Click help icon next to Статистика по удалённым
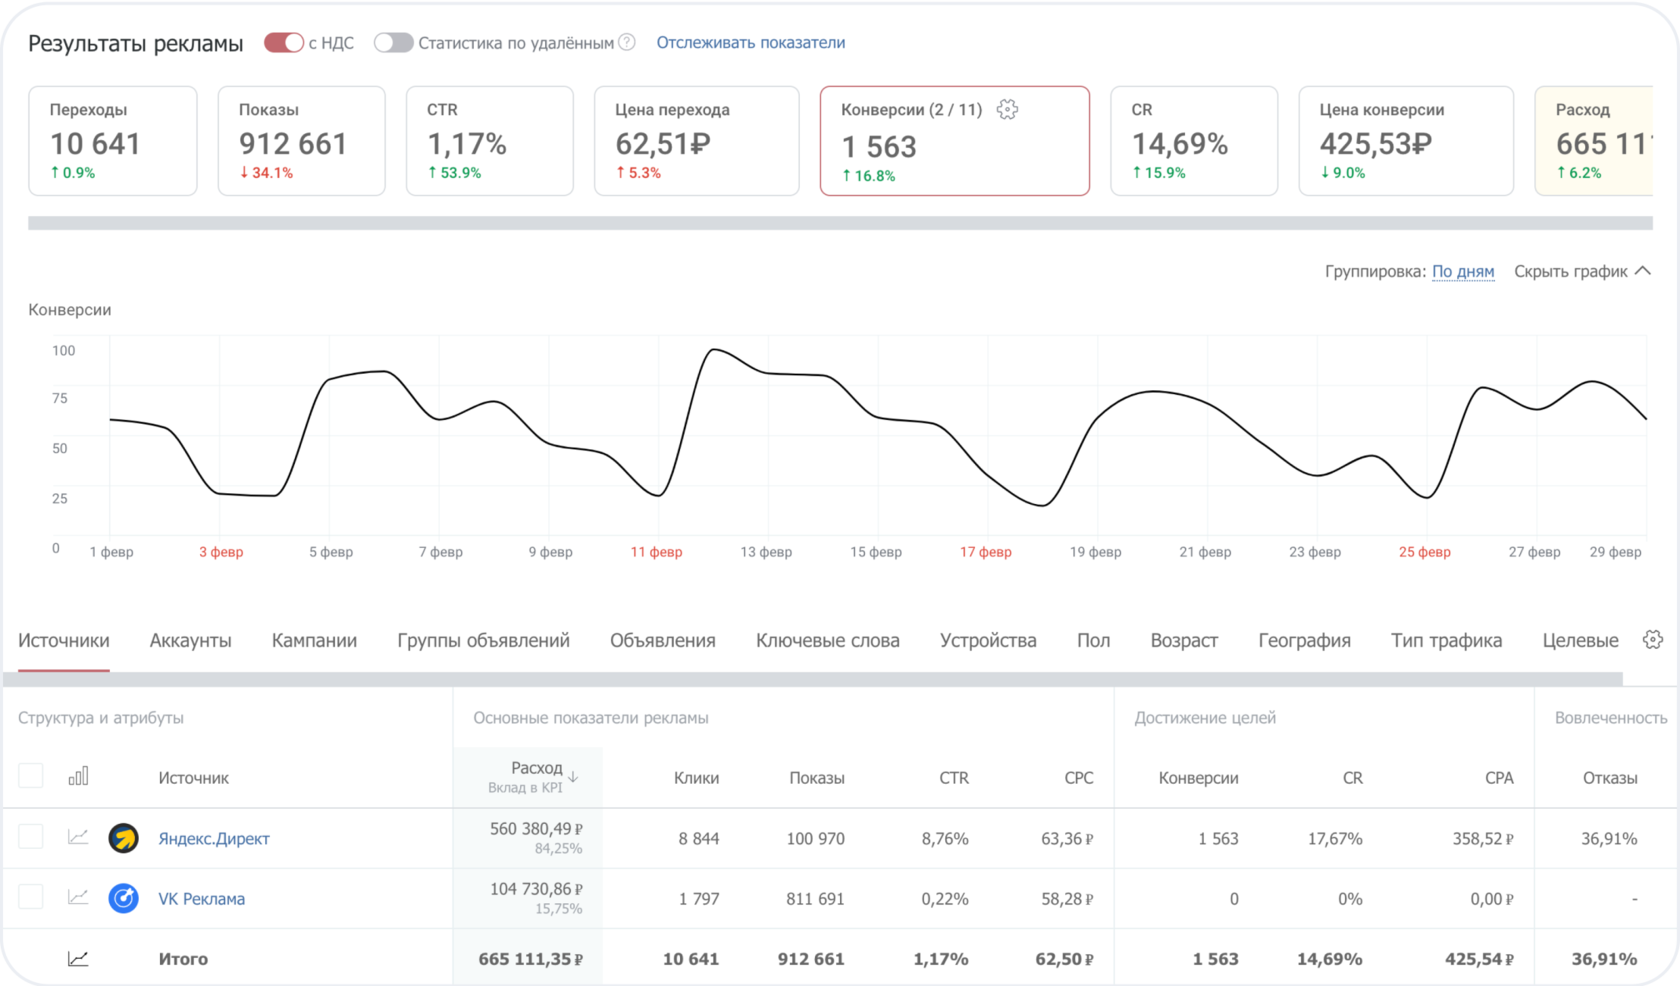Viewport: 1680px width, 986px height. click(x=627, y=42)
